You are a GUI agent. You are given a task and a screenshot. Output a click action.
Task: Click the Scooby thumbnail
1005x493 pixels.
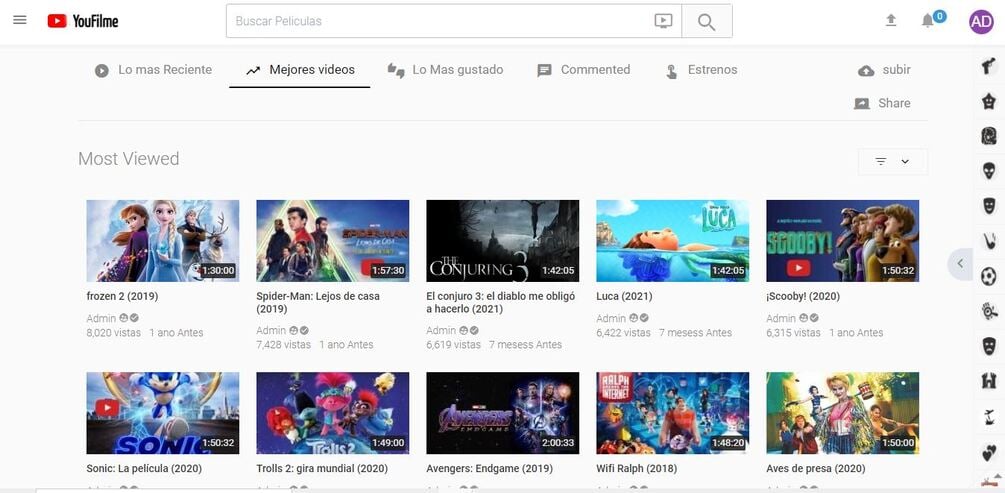(842, 241)
